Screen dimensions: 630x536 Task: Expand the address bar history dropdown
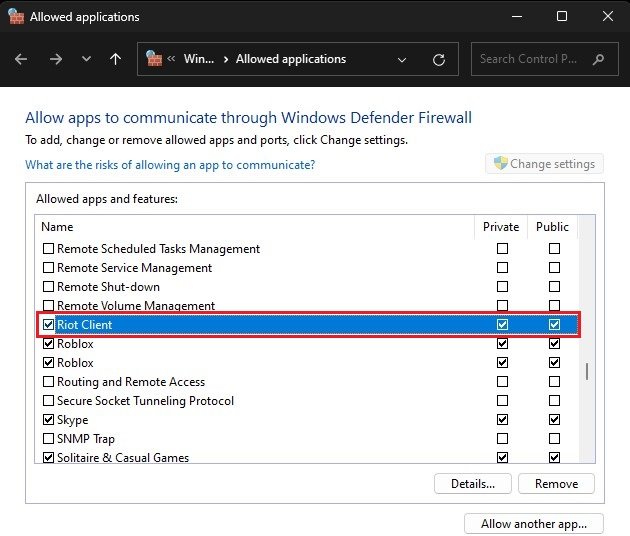402,59
